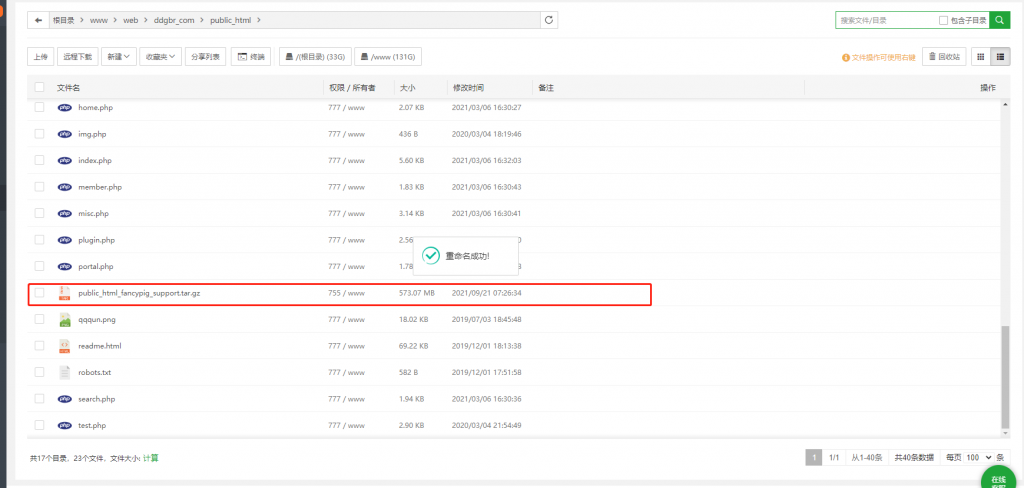Open the recycle bin (回收站)
1024x488 pixels.
click(x=944, y=57)
